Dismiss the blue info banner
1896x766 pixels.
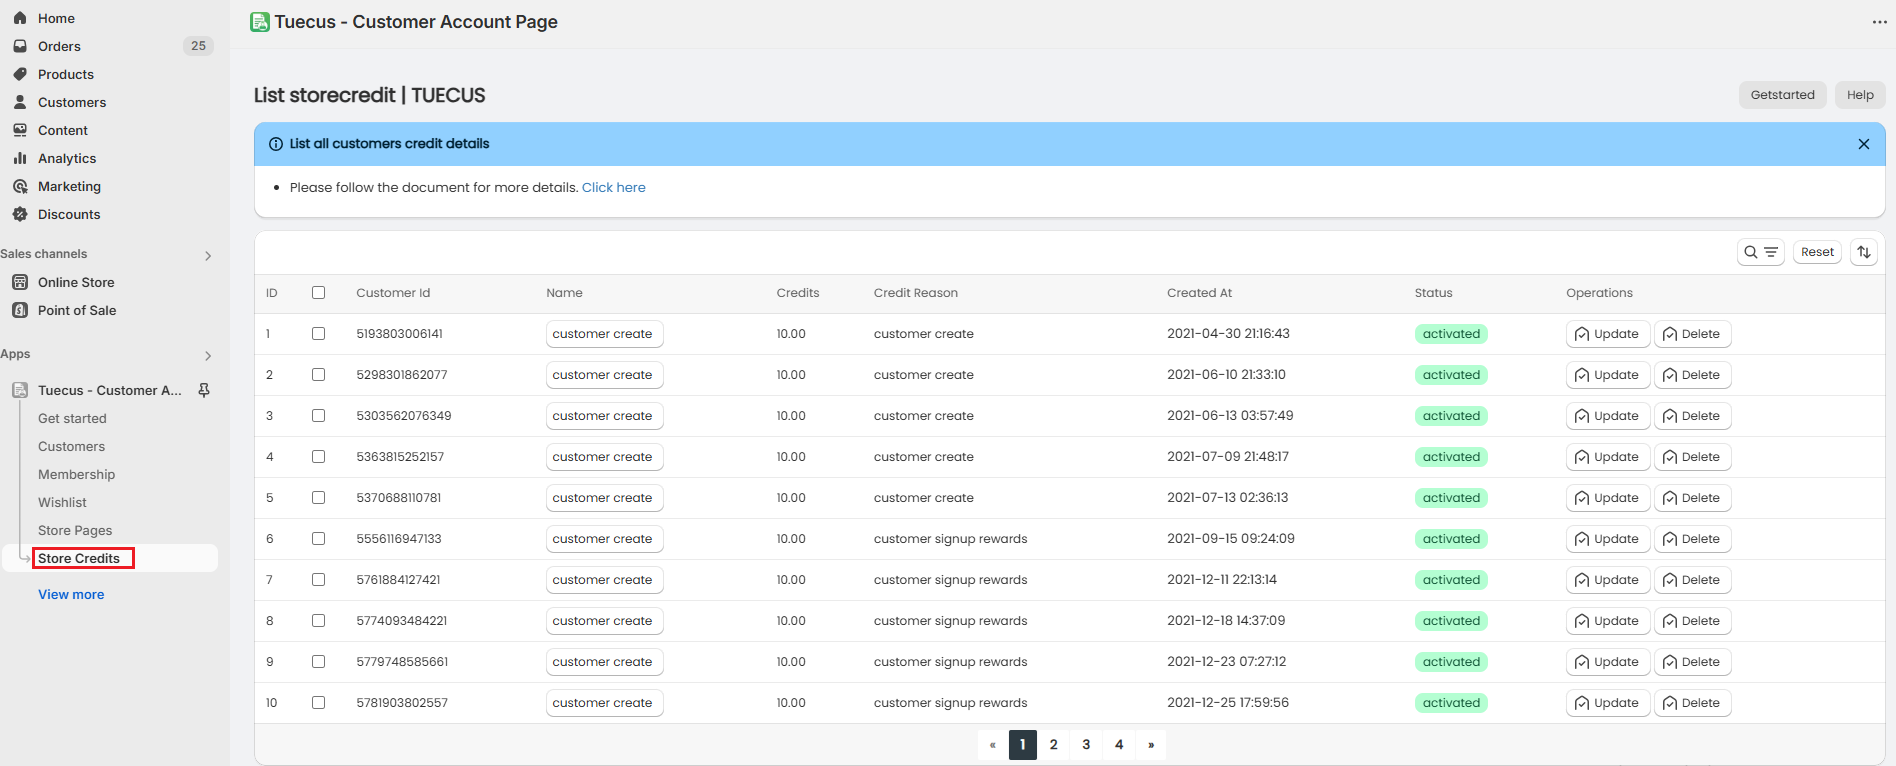[x=1864, y=144]
